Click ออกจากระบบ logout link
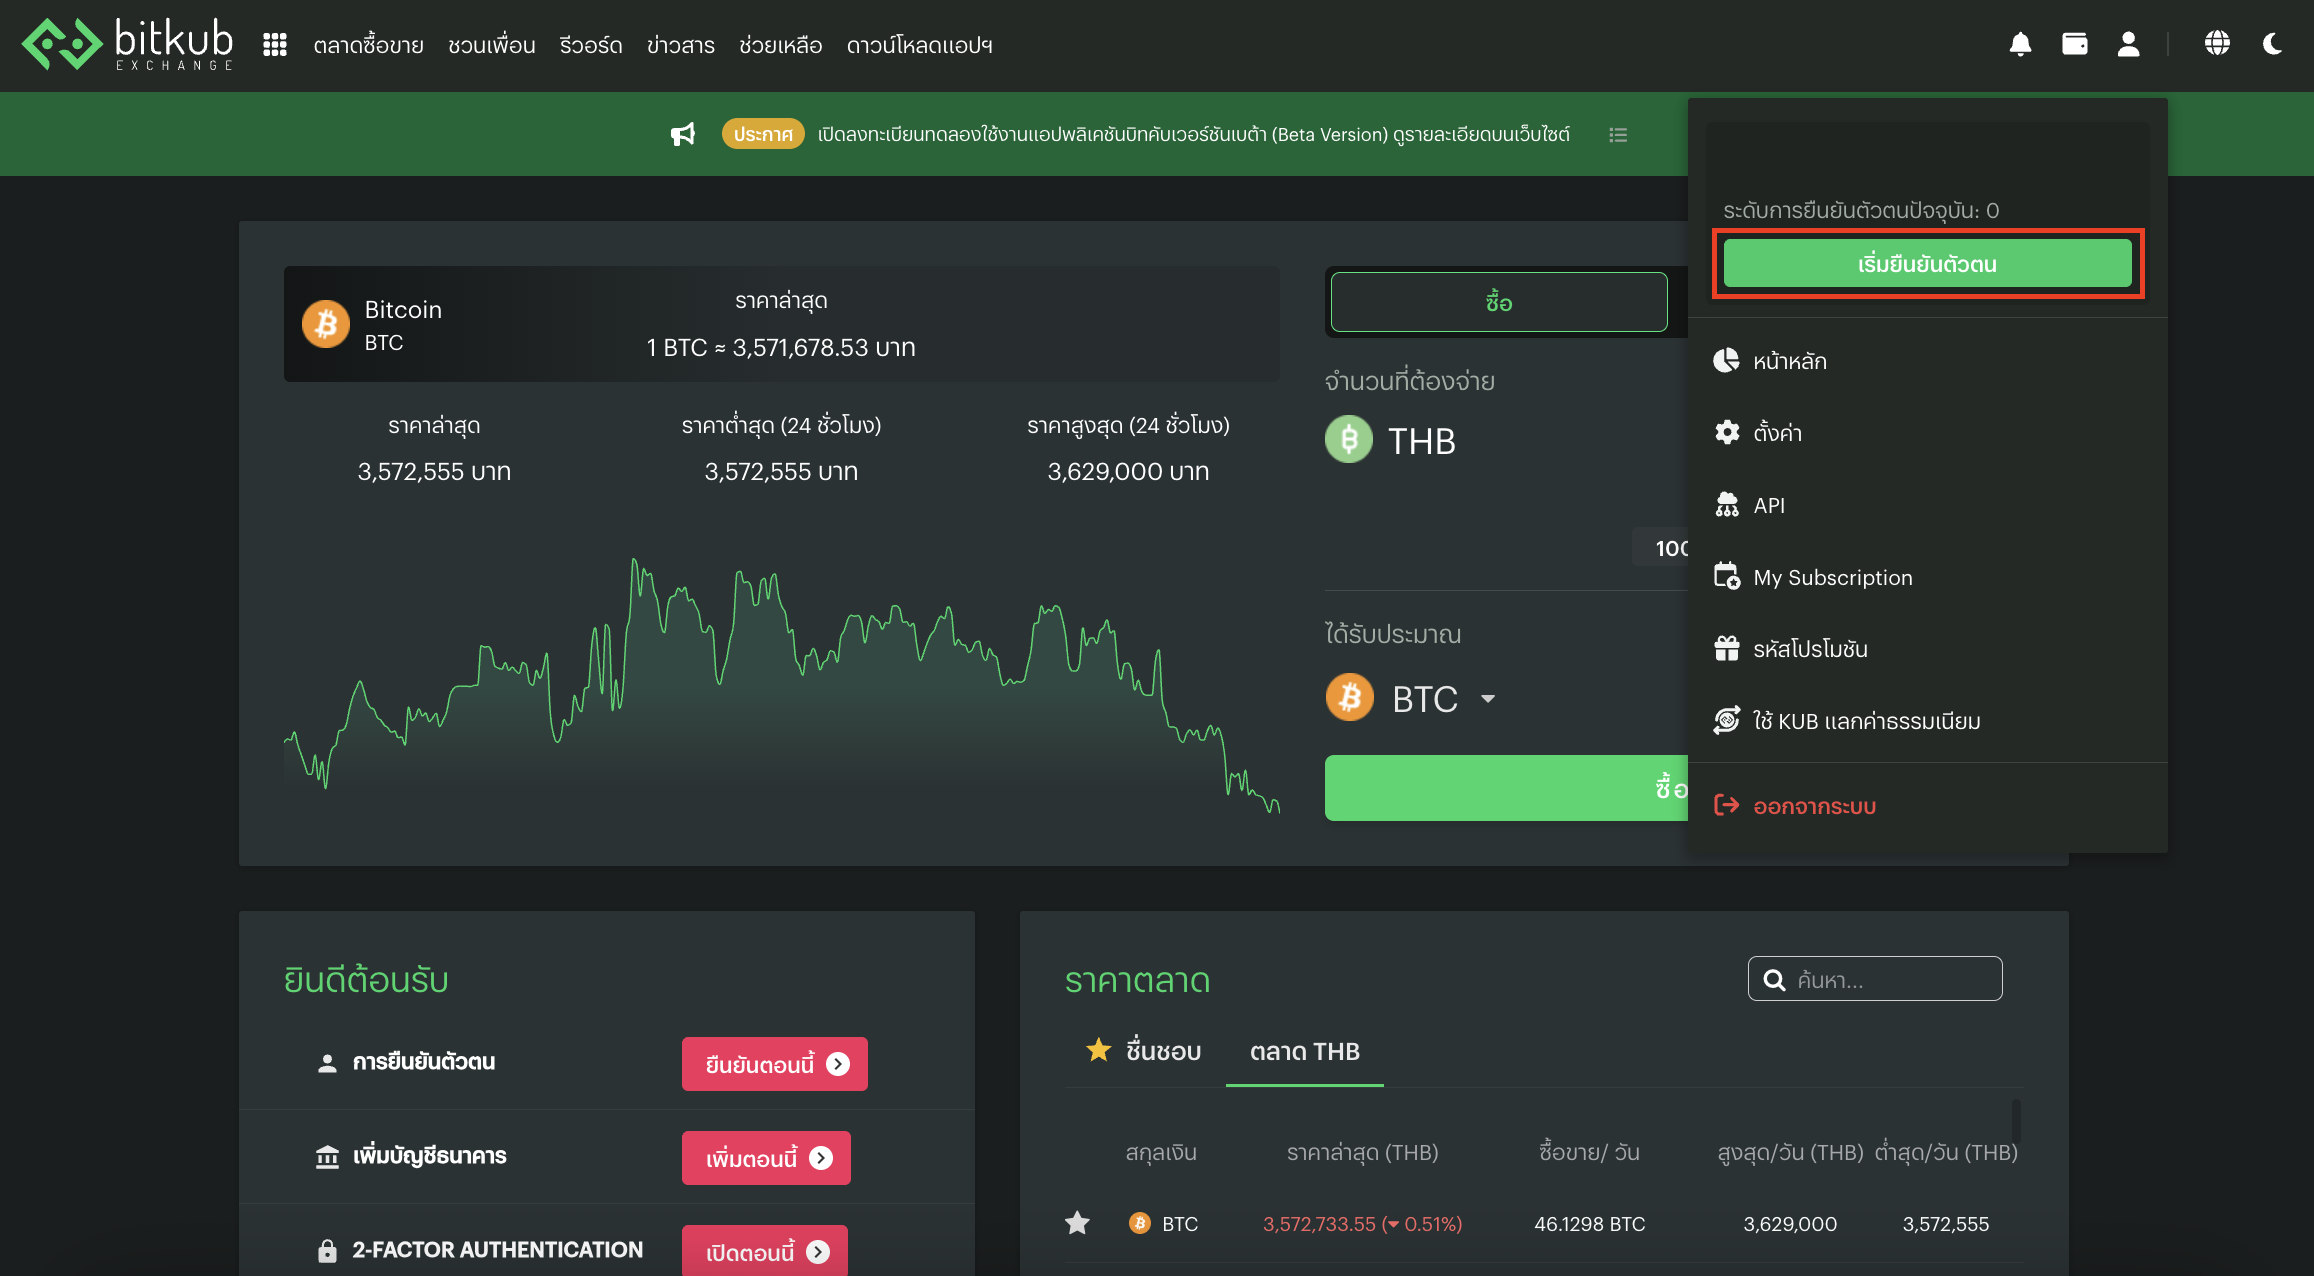The width and height of the screenshot is (2314, 1276). [x=1813, y=806]
